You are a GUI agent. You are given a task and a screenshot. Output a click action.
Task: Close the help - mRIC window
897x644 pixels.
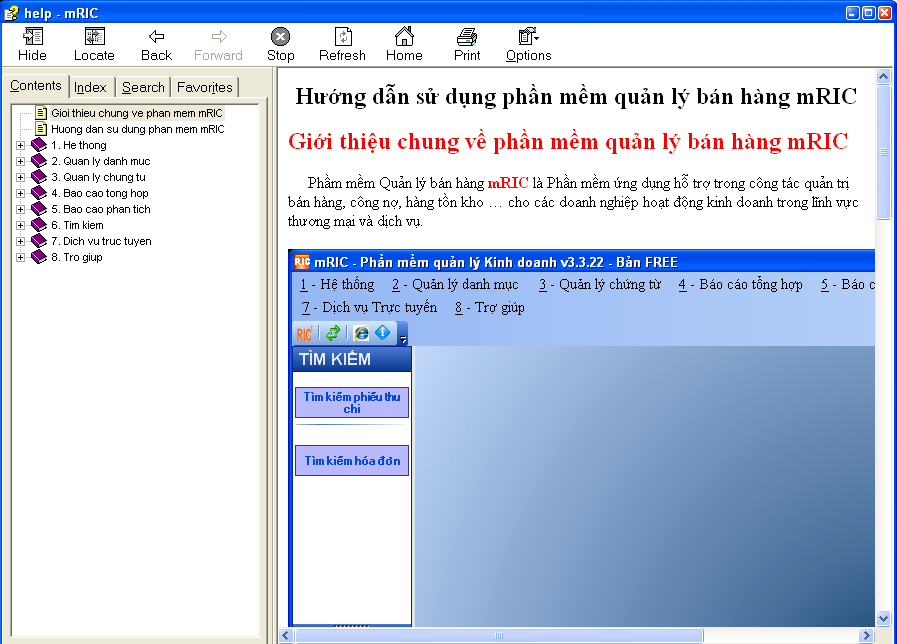point(884,13)
